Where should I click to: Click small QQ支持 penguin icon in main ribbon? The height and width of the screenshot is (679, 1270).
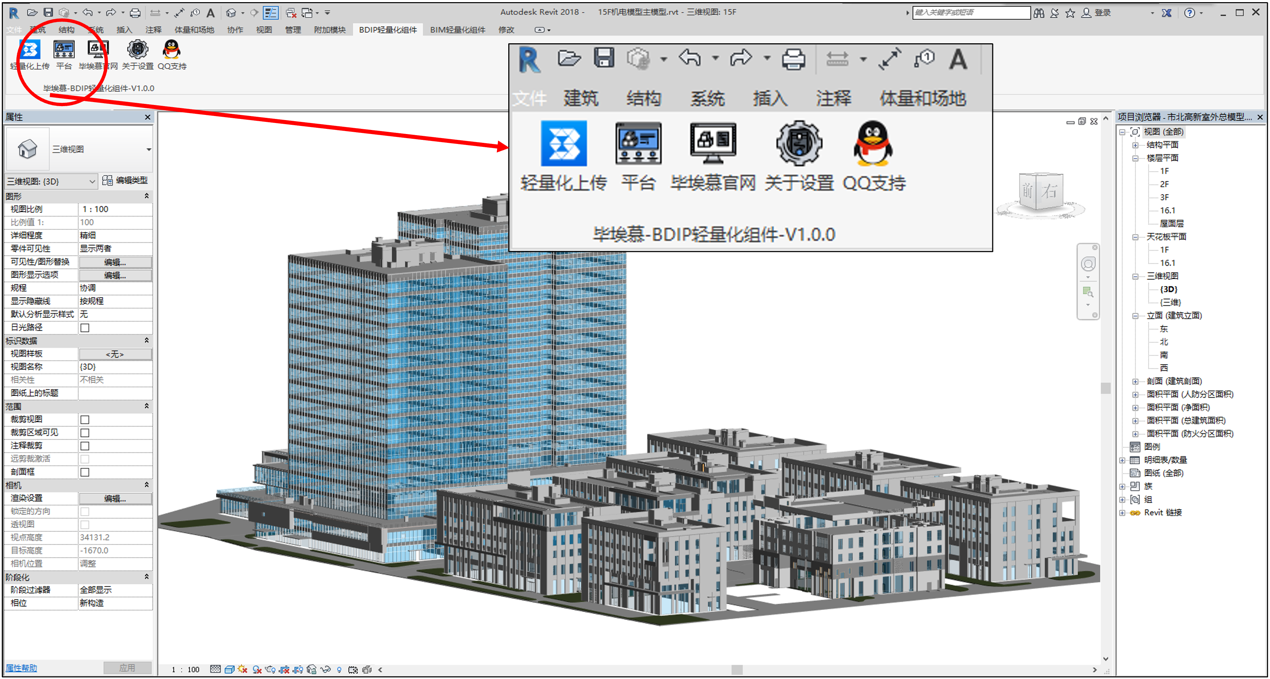tap(172, 49)
